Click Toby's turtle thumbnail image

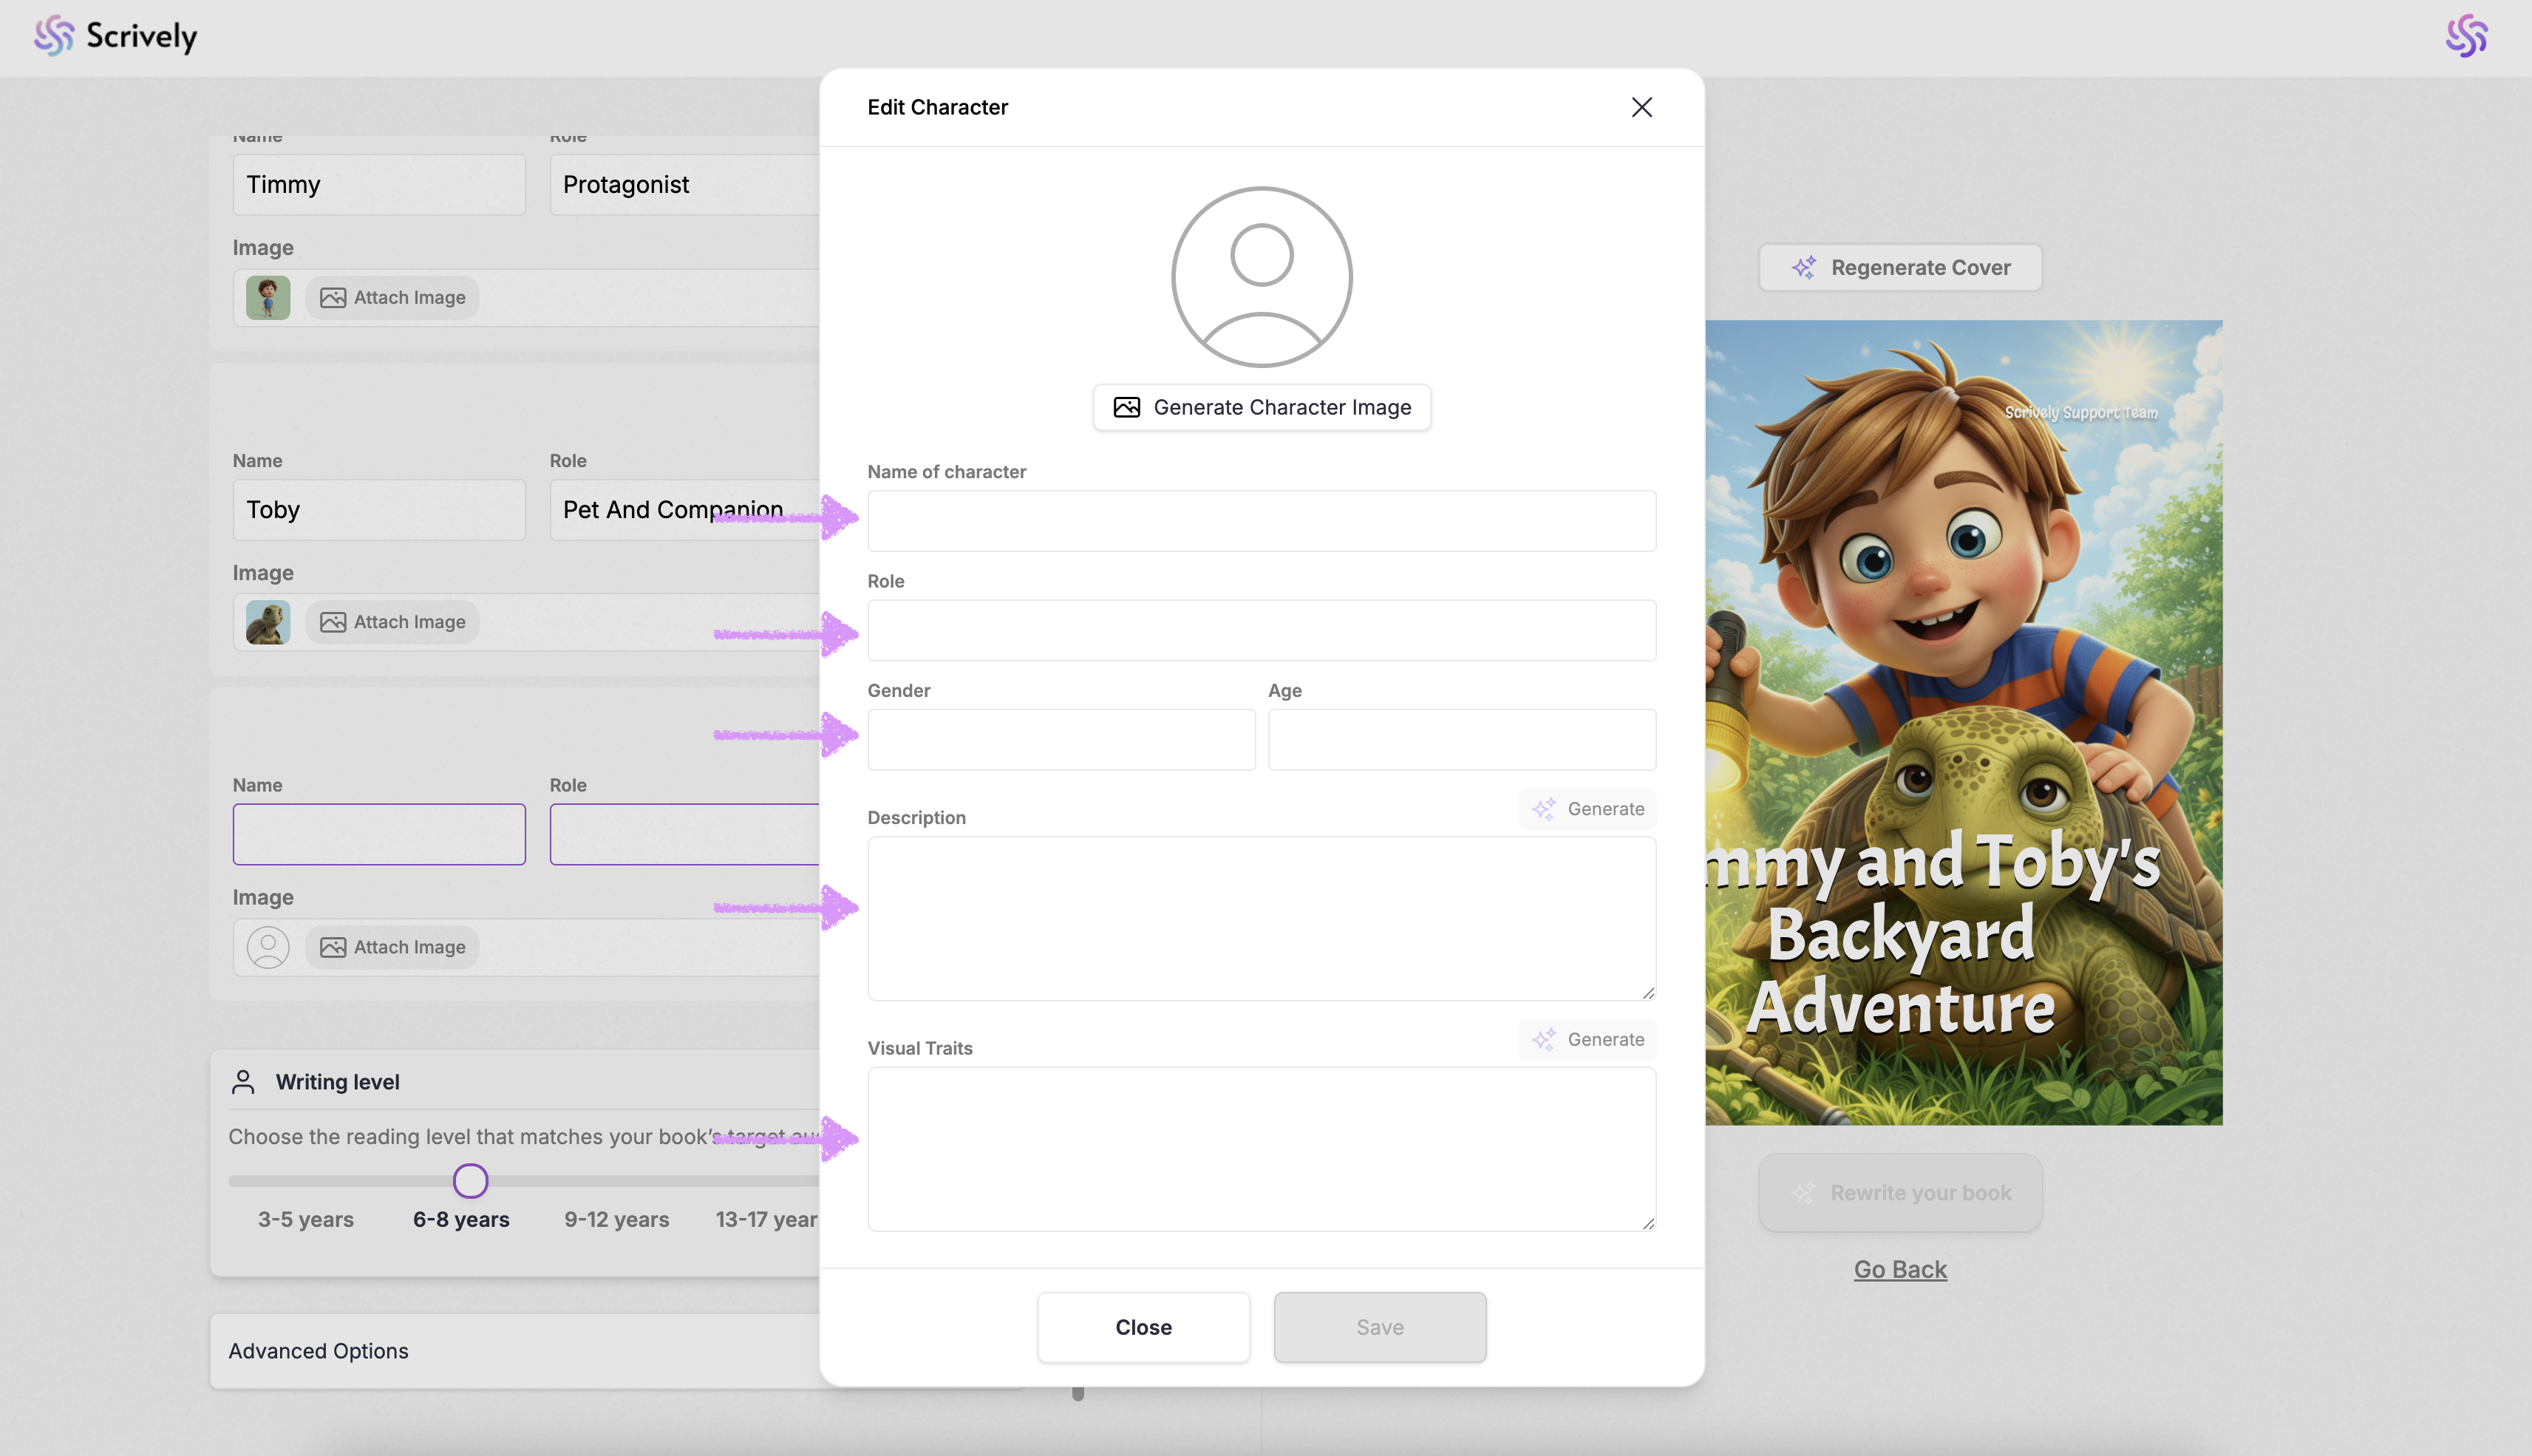[268, 622]
